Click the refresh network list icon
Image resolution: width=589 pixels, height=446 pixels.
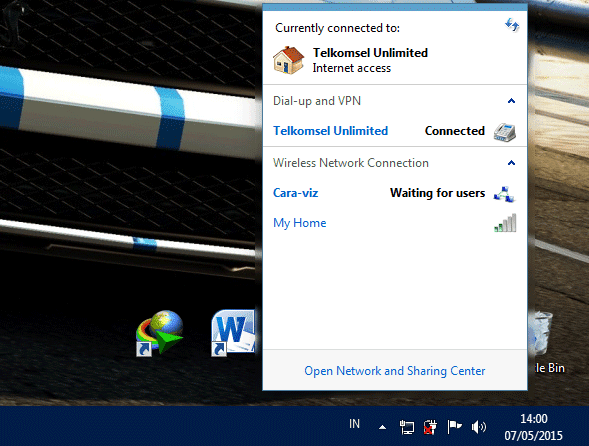point(512,25)
